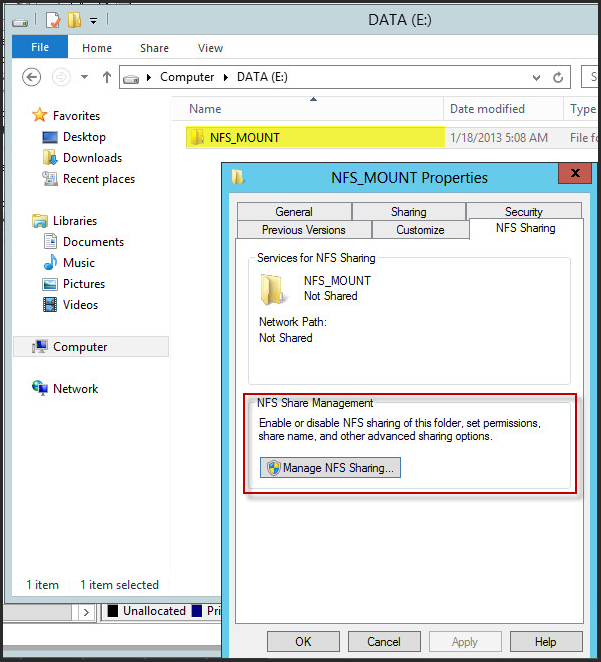
Task: Click the Desktop monitor icon
Action: [x=50, y=137]
